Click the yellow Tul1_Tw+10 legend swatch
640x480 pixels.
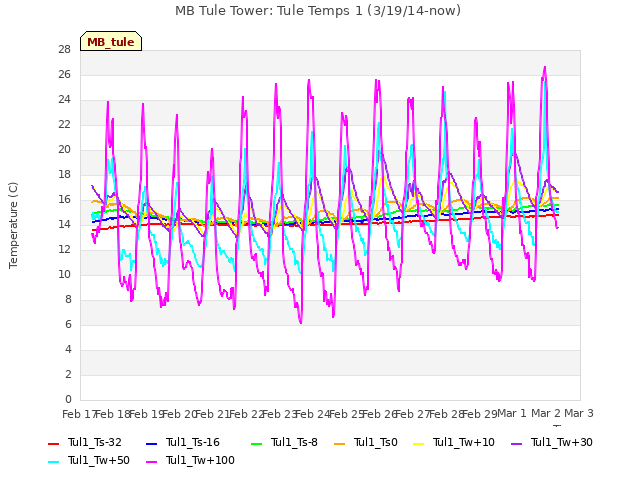(x=419, y=444)
